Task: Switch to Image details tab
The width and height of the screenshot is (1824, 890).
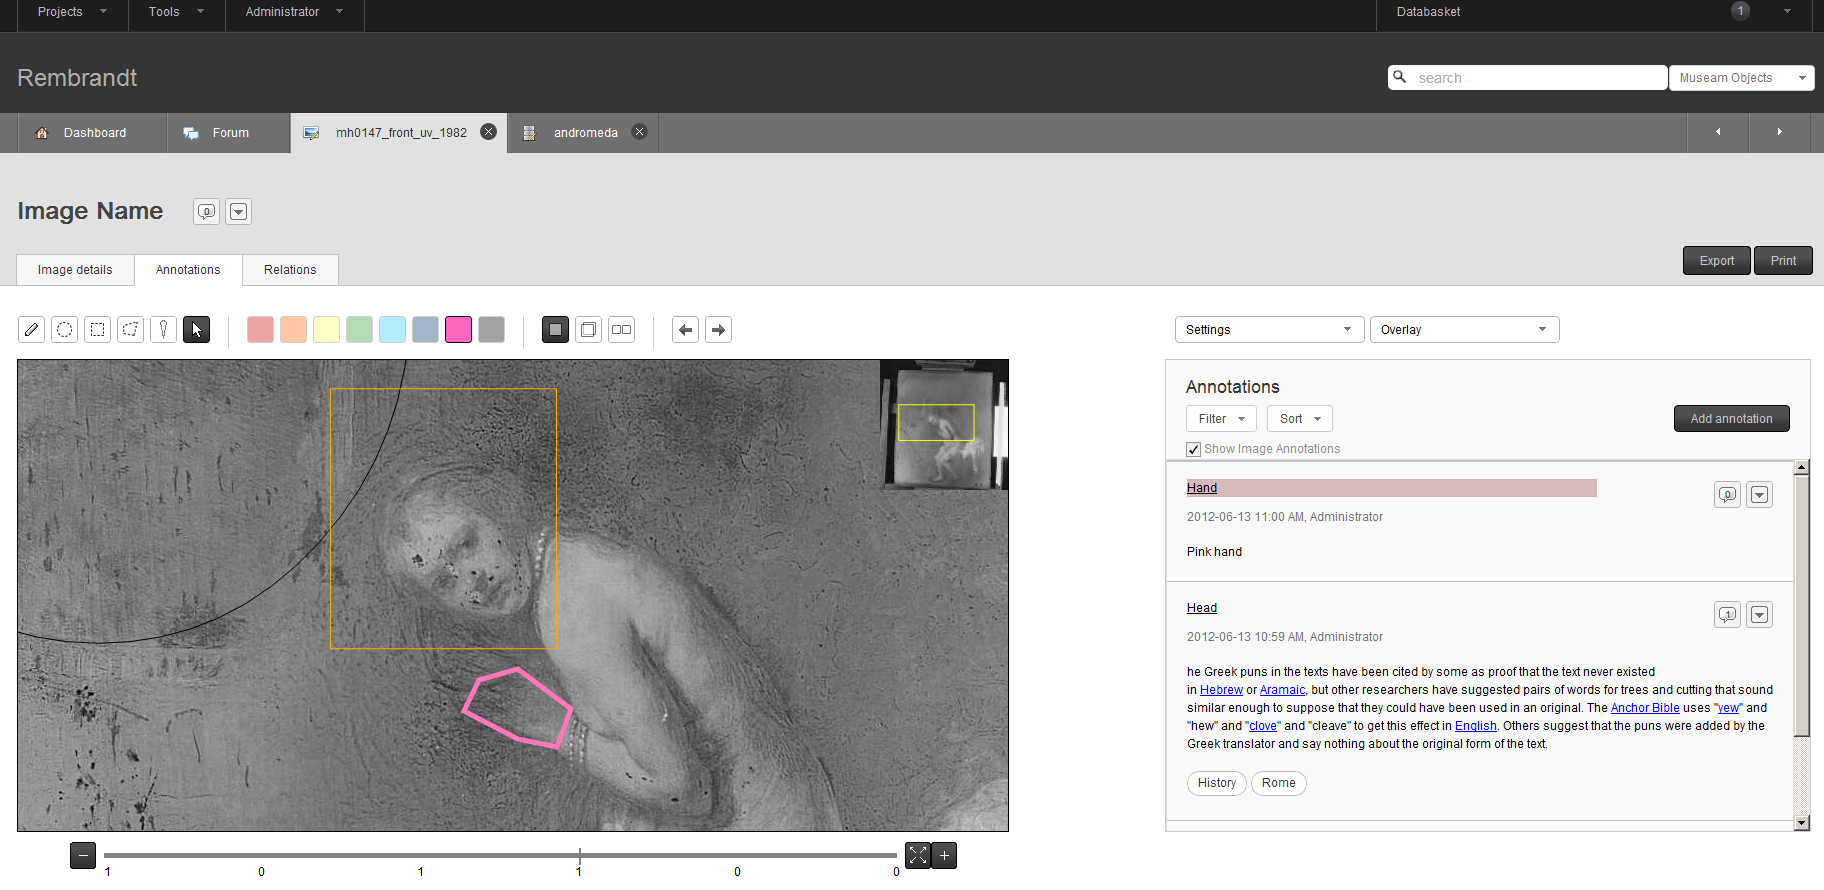Action: pyautogui.click(x=75, y=270)
